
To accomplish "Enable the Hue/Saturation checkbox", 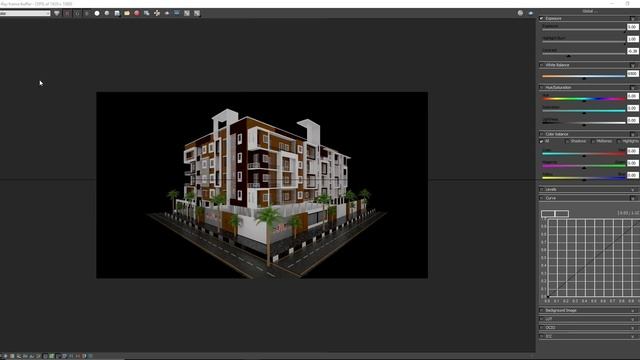I will 542,87.
